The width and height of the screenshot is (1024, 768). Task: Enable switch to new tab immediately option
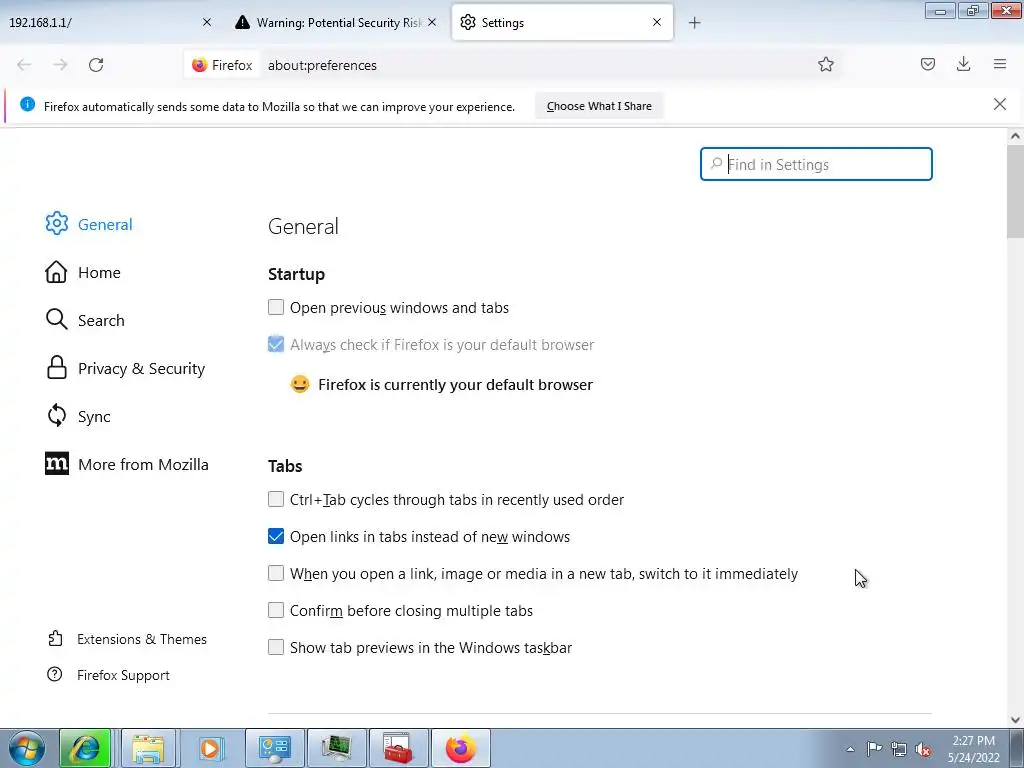click(x=276, y=573)
